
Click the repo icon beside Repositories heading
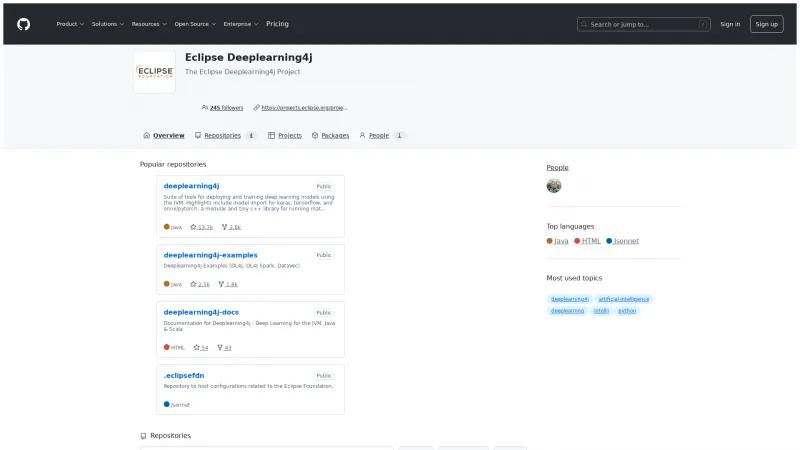pyautogui.click(x=143, y=436)
